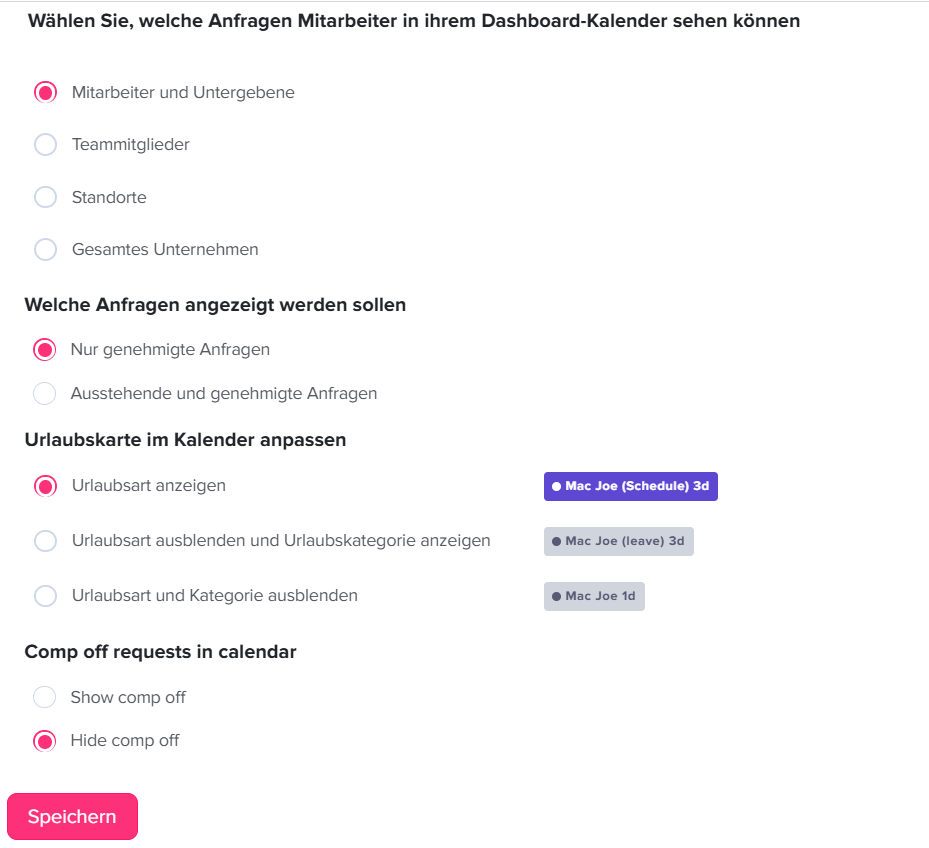
Task: Click the dashboard calendar instructions title
Action: click(413, 20)
